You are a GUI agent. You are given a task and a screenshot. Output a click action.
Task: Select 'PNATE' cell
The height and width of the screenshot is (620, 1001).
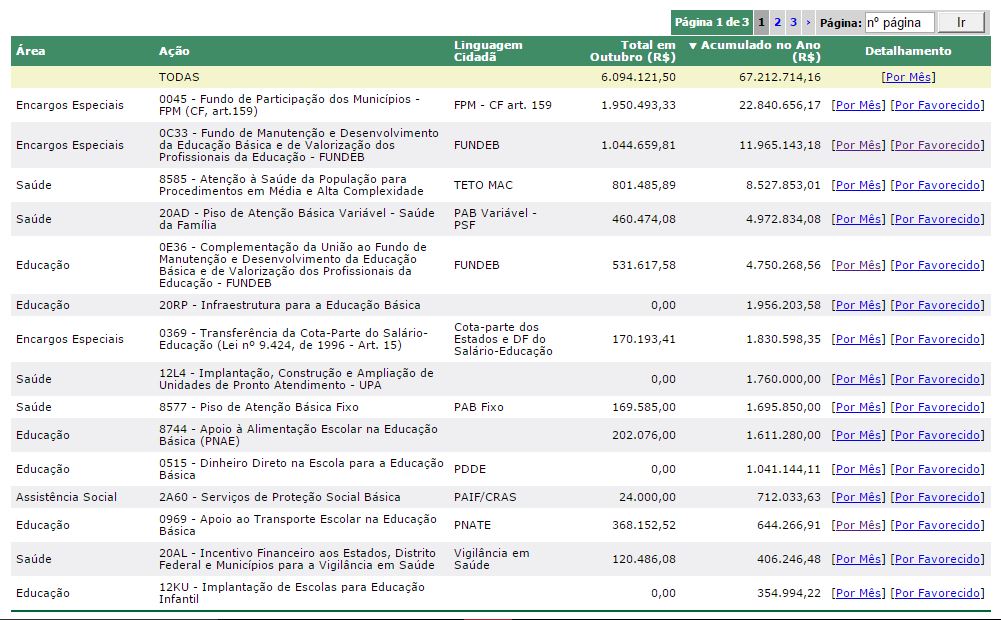point(472,525)
